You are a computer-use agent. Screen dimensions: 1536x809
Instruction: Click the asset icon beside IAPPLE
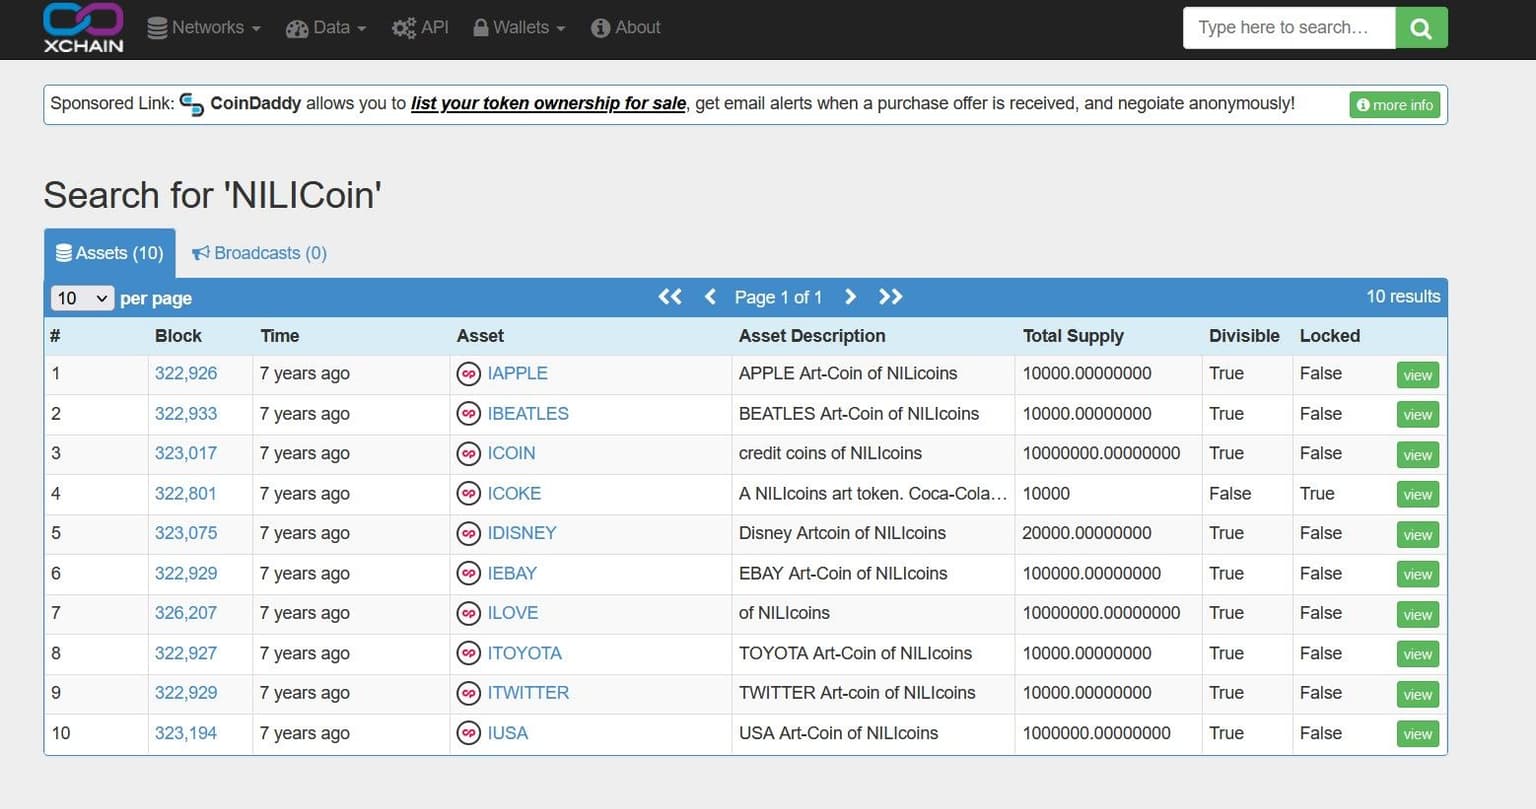point(468,374)
